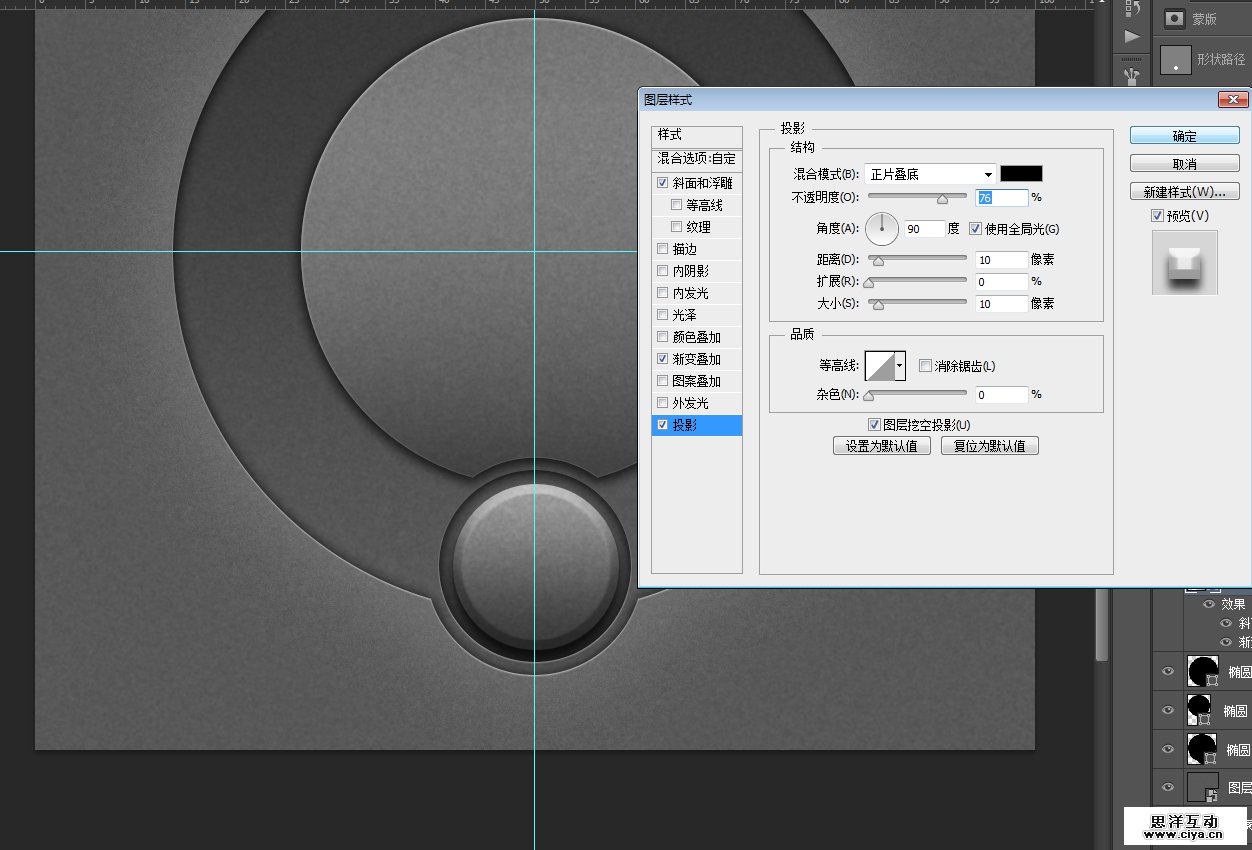Click the shape path (形状路径) thumbnail icon

tap(1175, 60)
